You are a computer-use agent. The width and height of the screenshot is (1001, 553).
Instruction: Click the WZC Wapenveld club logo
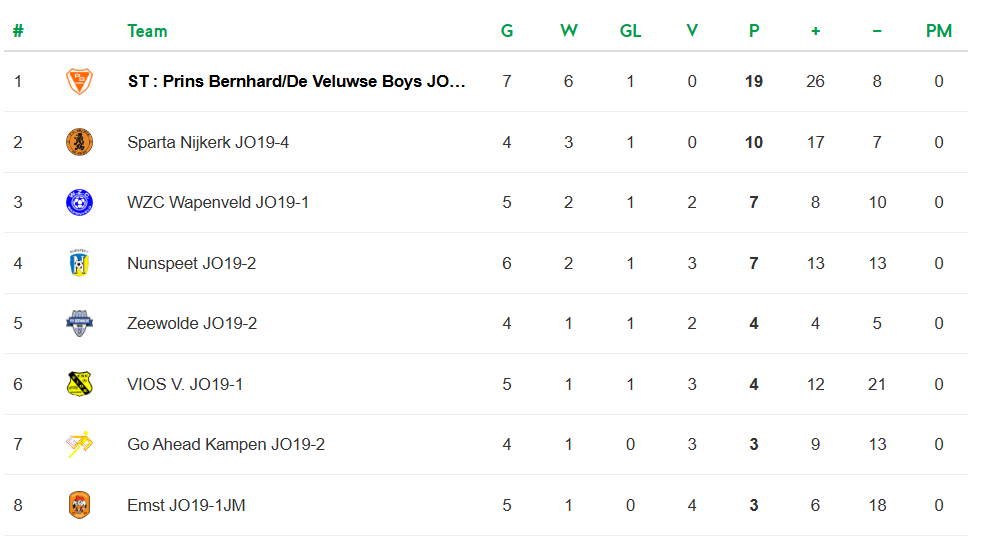[79, 202]
